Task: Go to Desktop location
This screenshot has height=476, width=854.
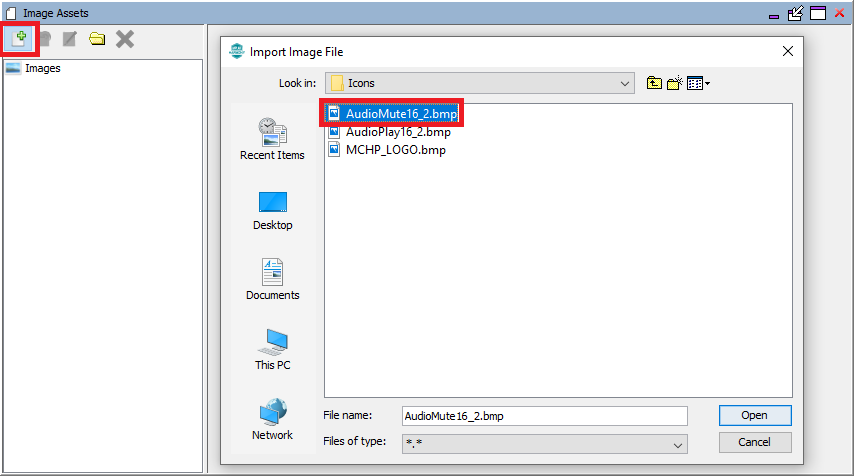Action: tap(272, 210)
